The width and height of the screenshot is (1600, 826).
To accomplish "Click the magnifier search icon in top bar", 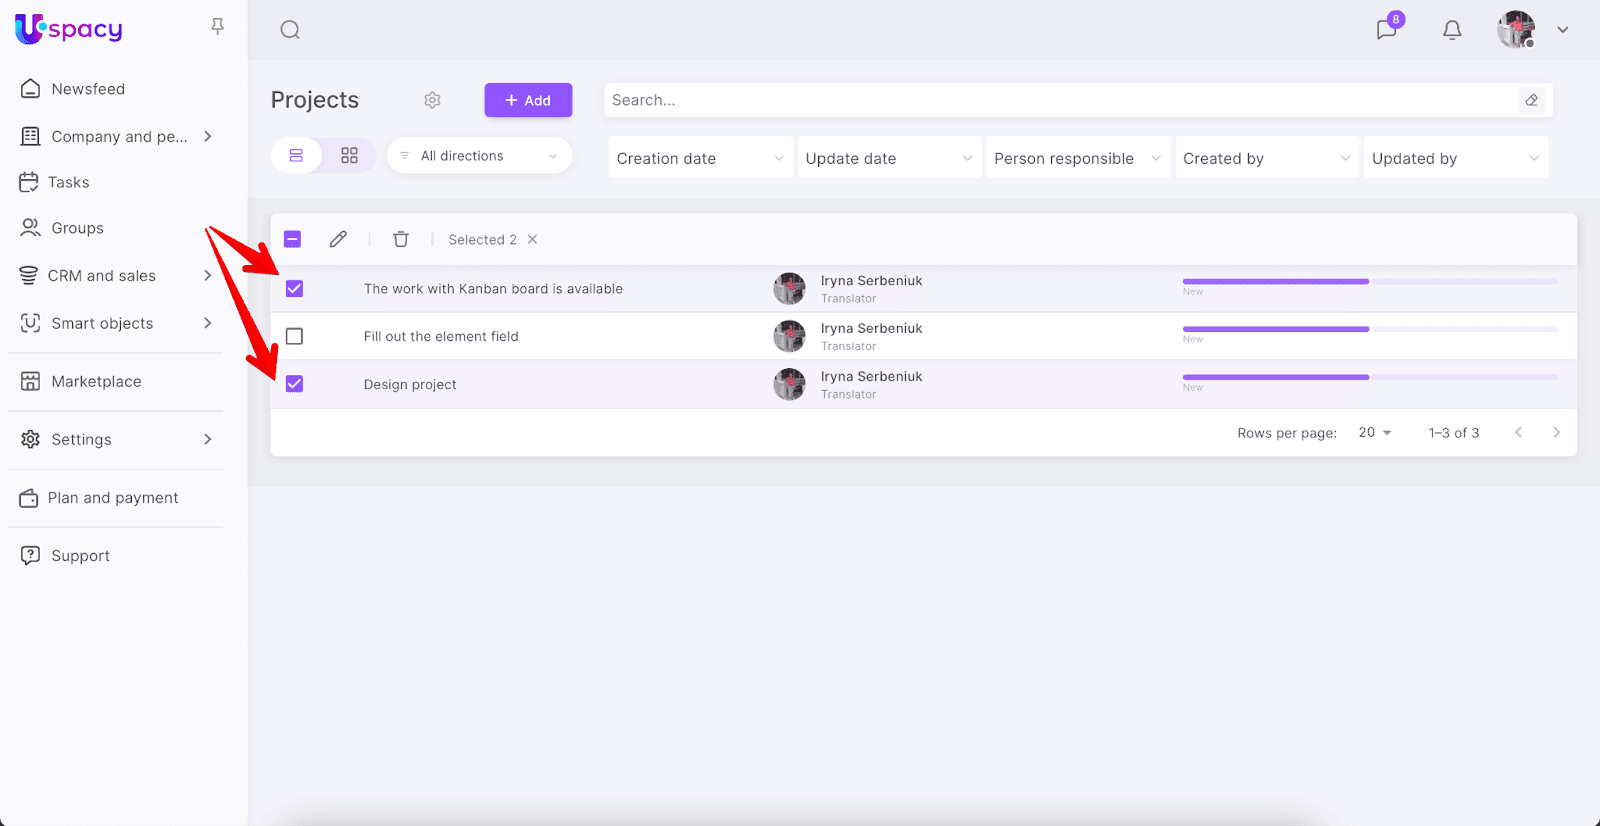I will point(290,30).
